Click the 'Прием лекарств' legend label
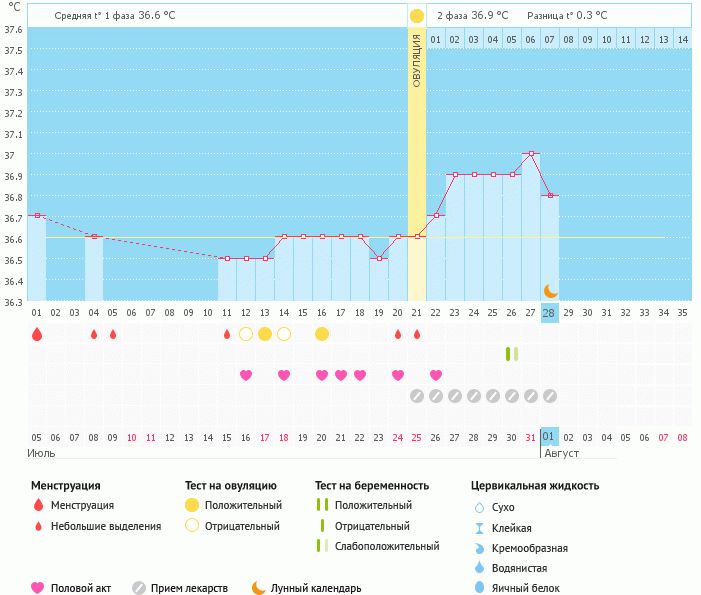 tap(189, 588)
